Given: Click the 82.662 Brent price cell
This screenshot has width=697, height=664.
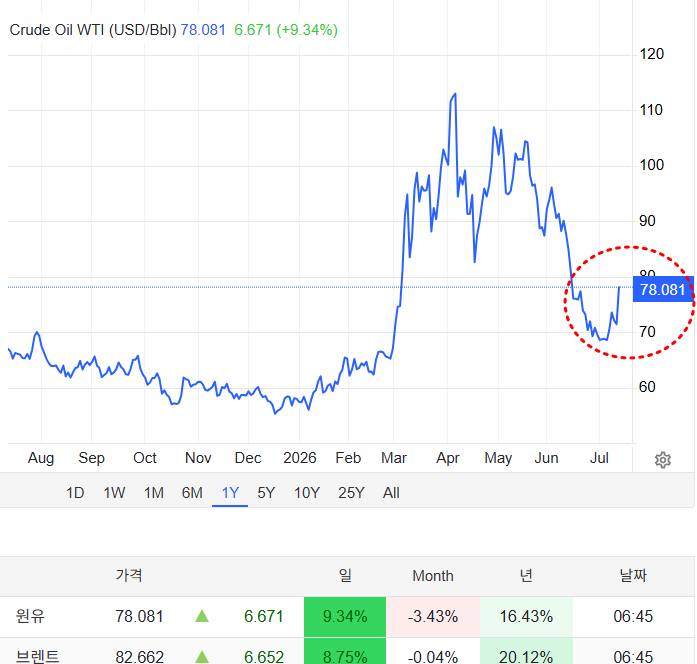Looking at the screenshot, I should coord(140,656).
